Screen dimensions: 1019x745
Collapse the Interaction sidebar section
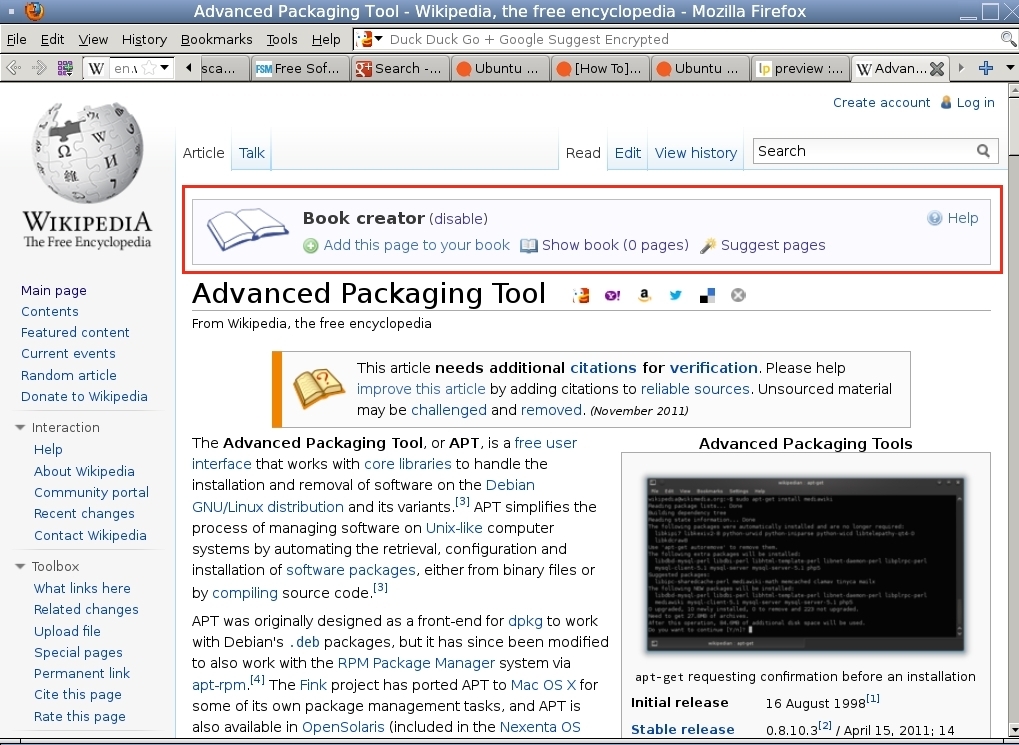(x=20, y=428)
